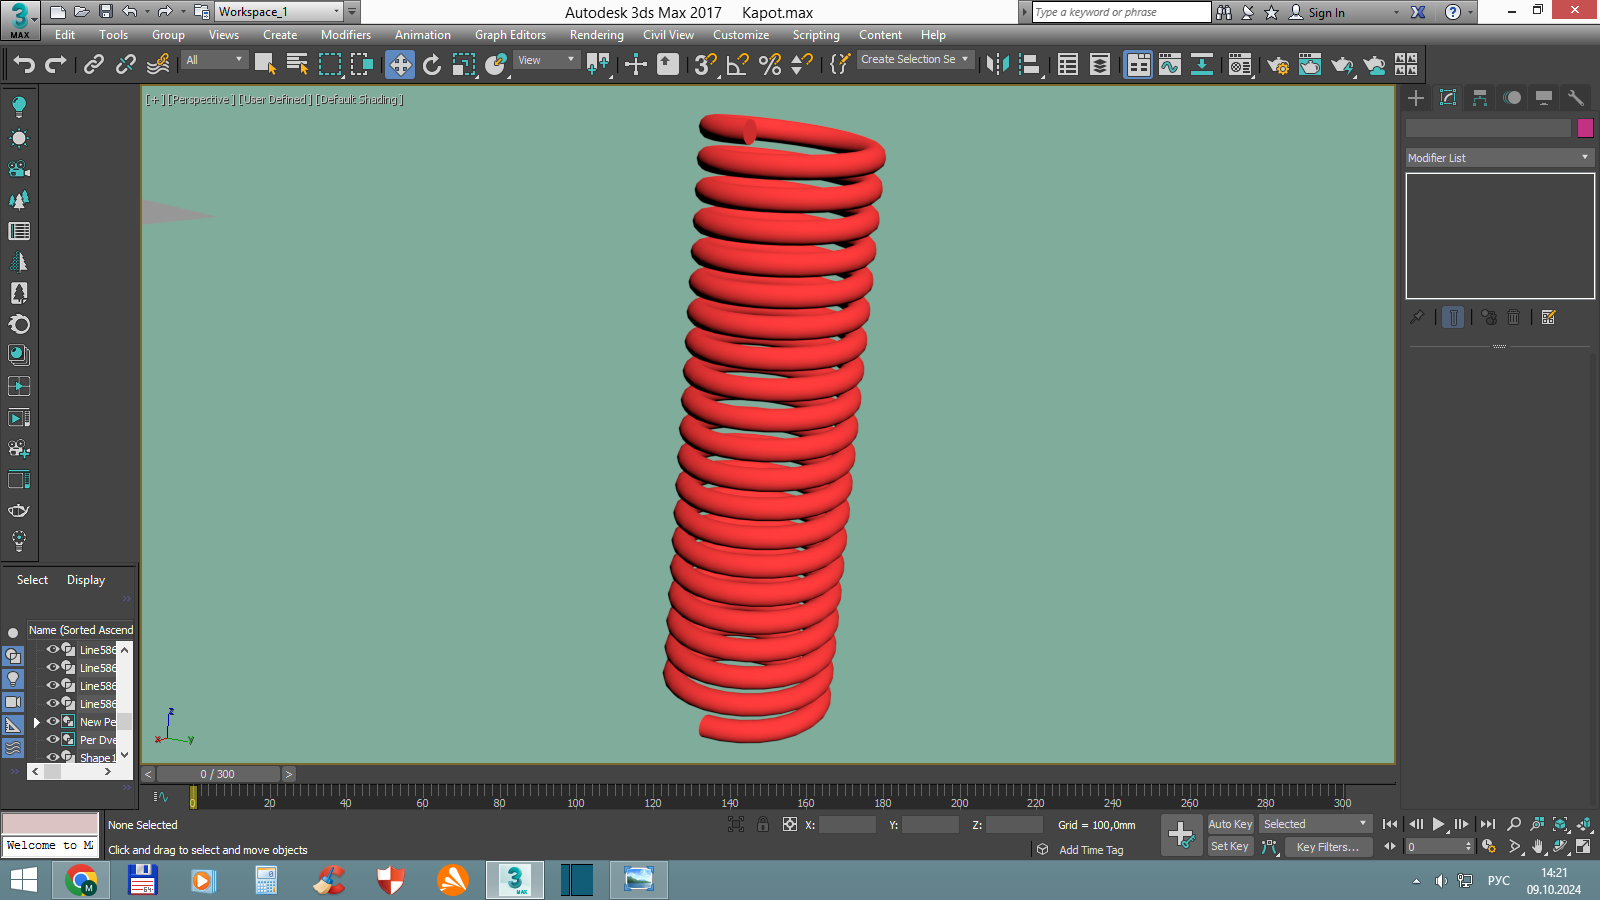Click the big Set Keys plus-key button
The height and width of the screenshot is (900, 1600).
[x=1181, y=835]
